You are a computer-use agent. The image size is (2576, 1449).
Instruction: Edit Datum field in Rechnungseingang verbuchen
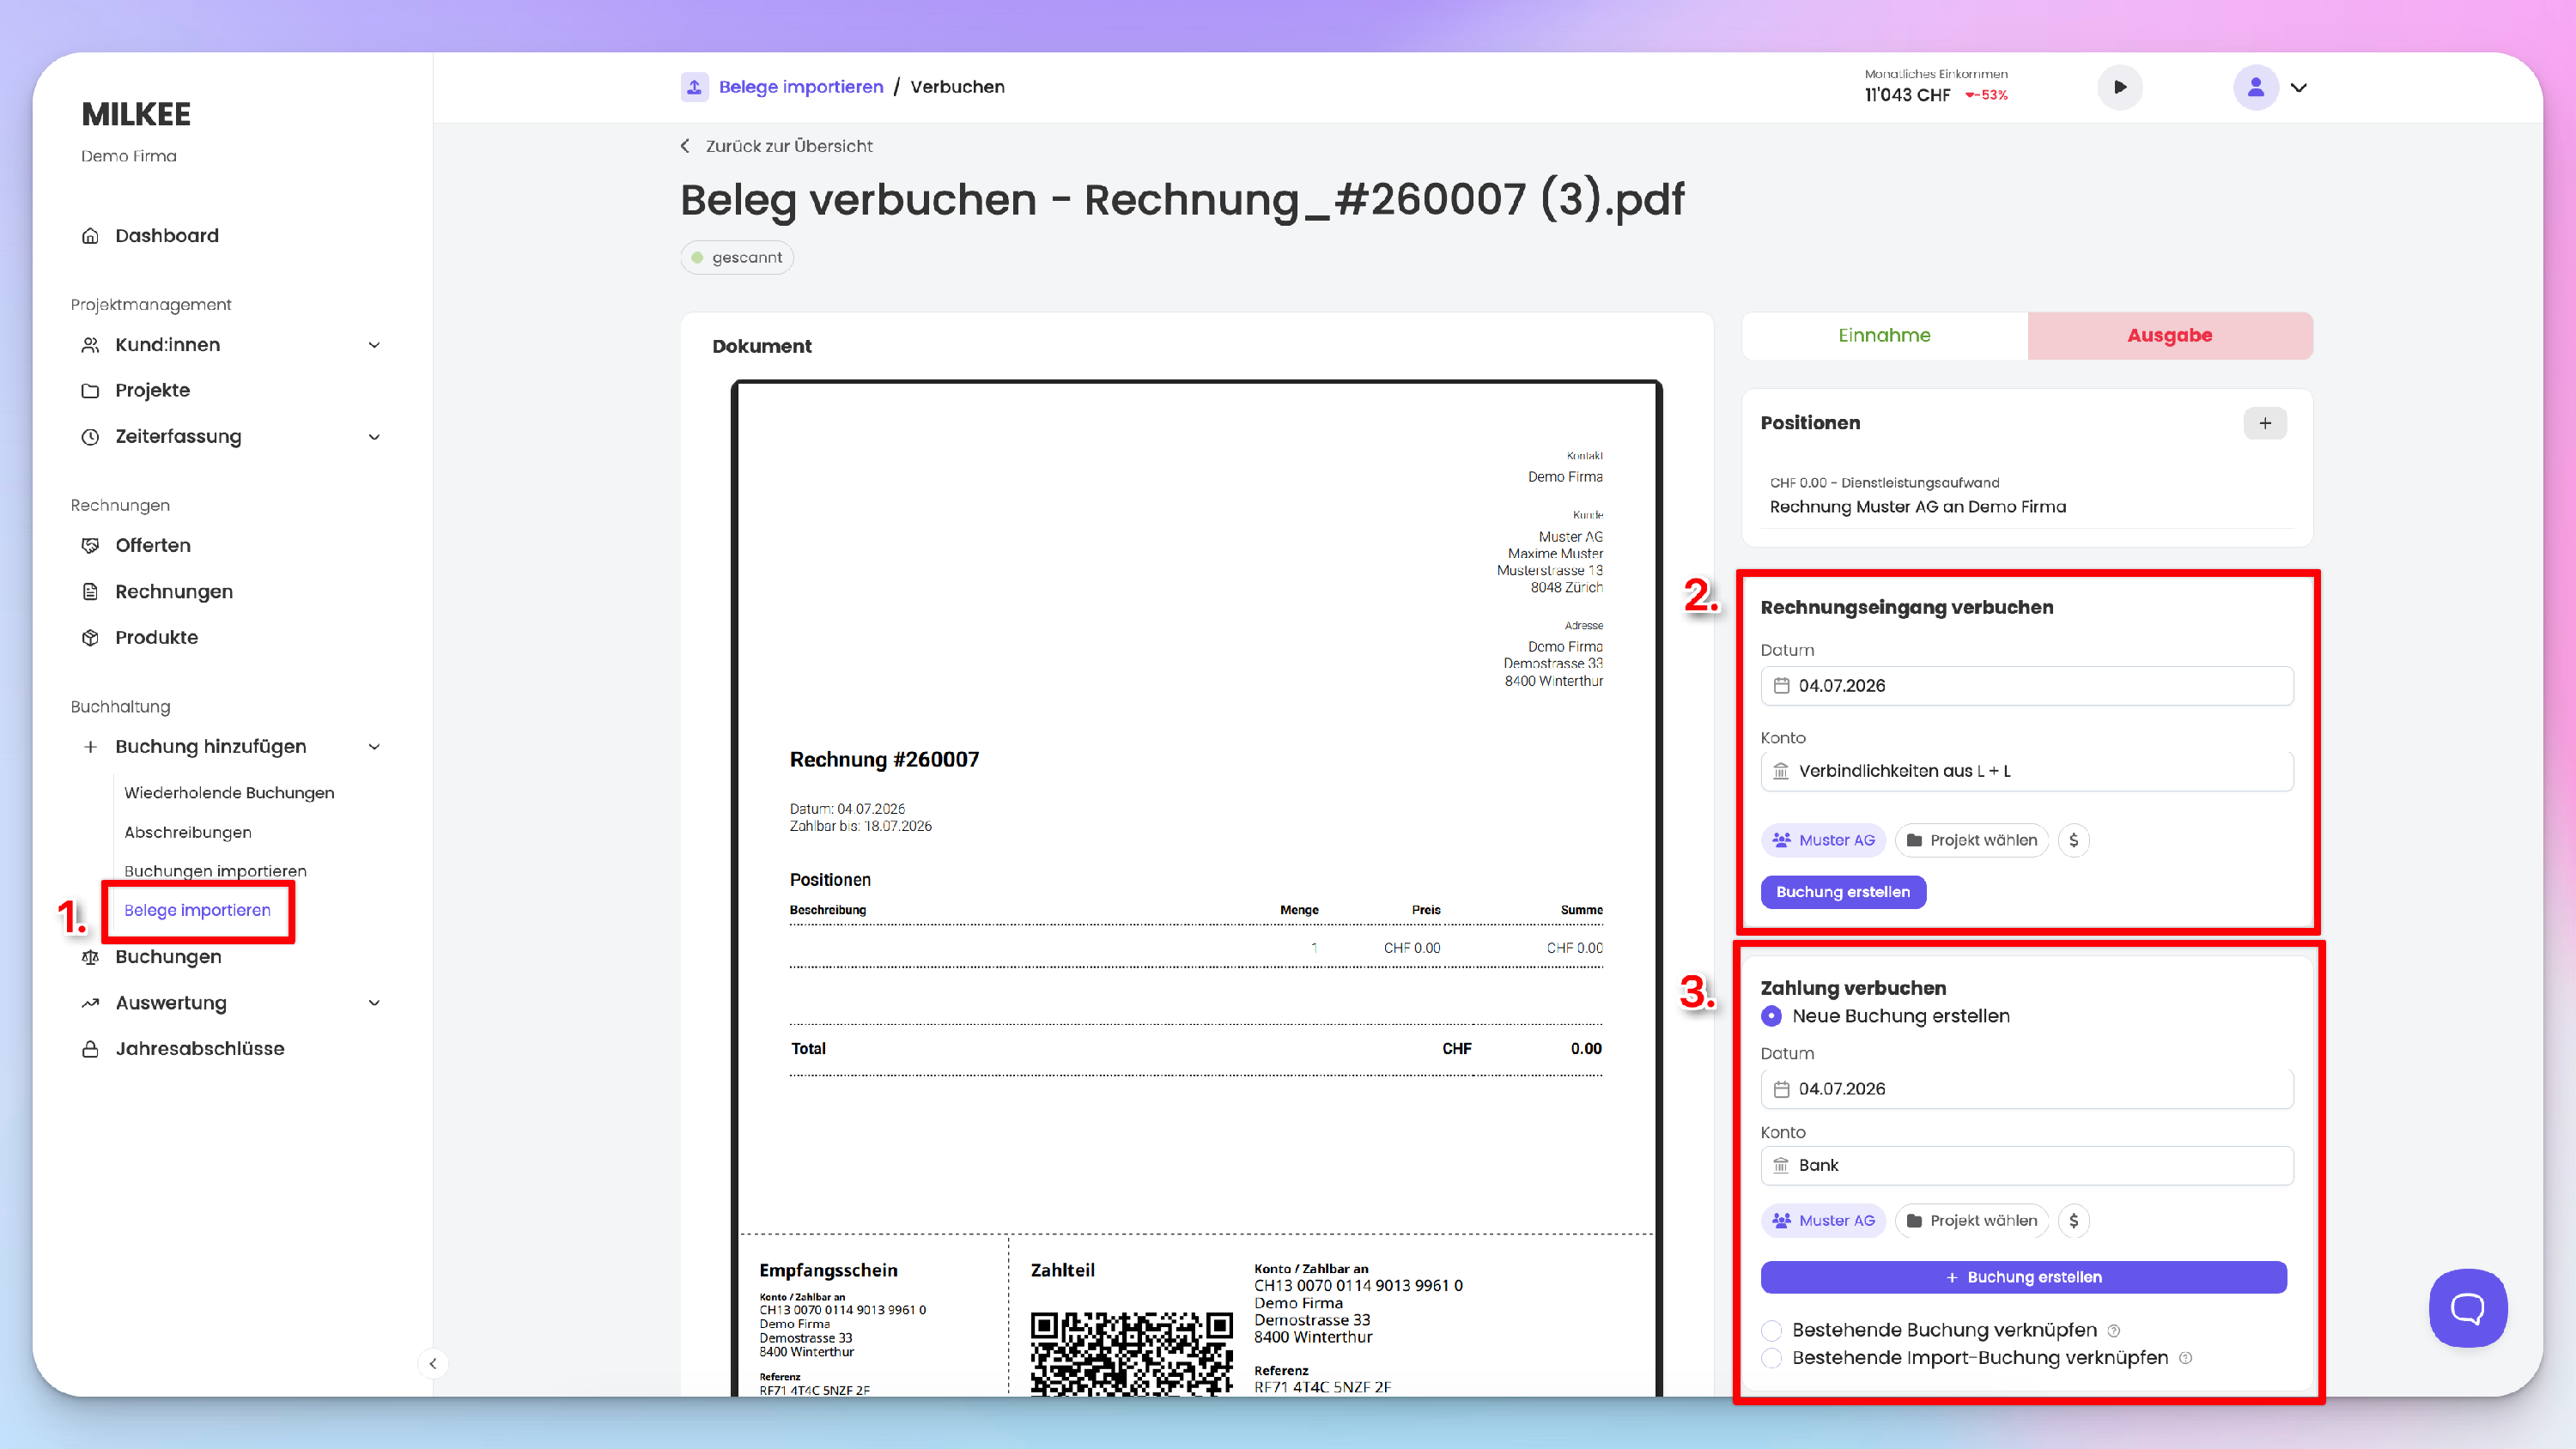(x=2026, y=686)
